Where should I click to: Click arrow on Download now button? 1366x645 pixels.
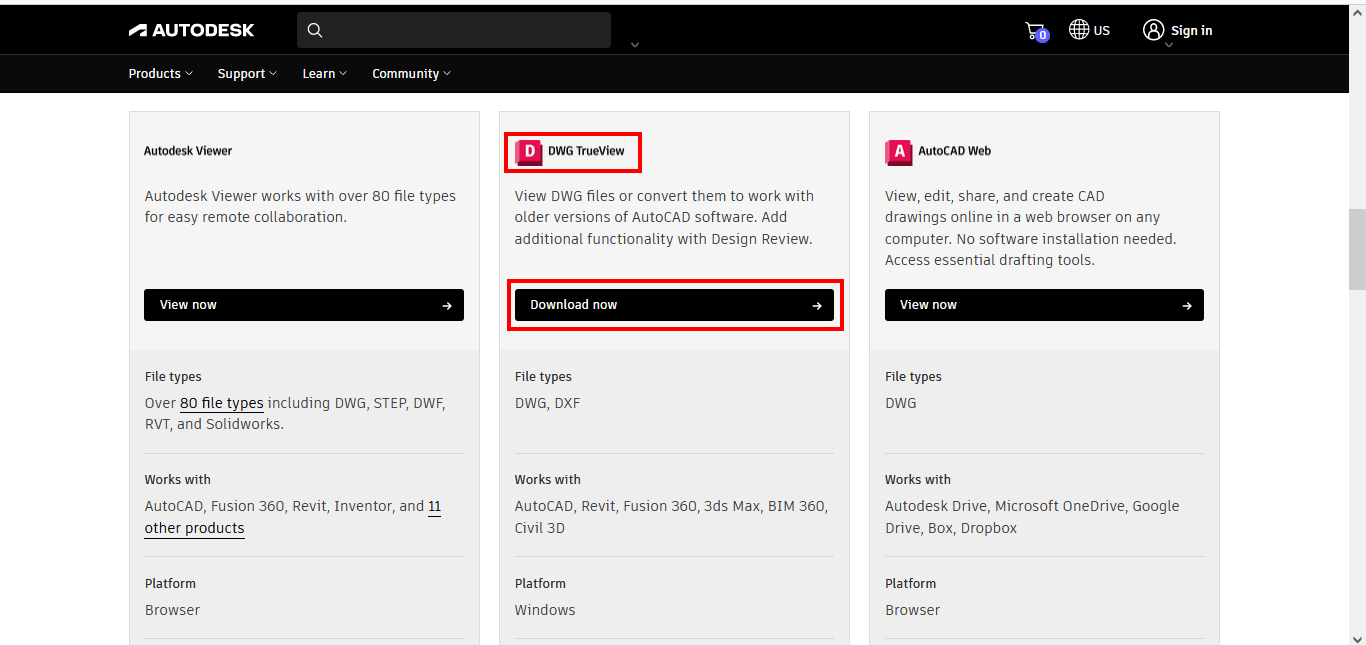coord(817,306)
